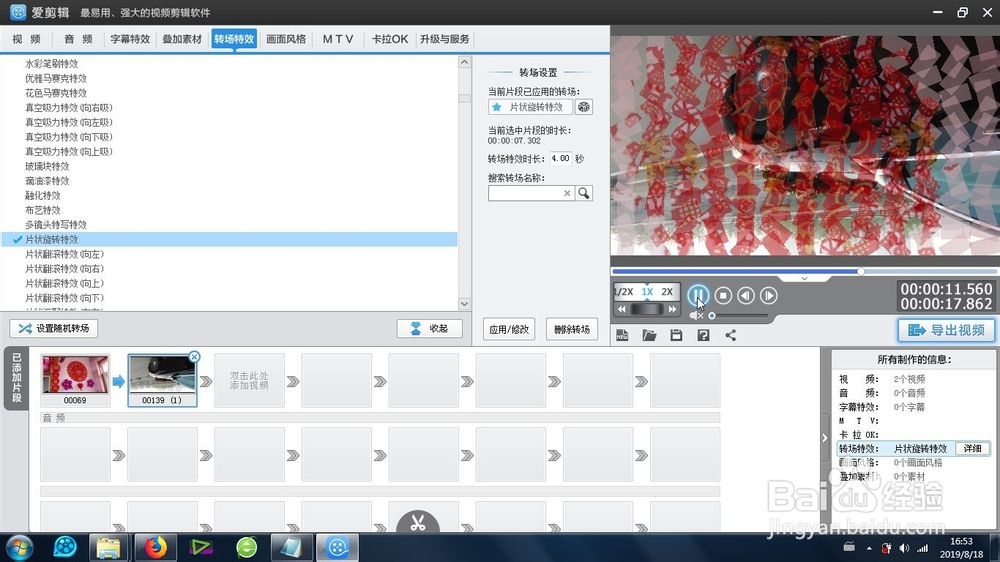Adjust the volume slider knob
Viewport: 1000px width, 562px height.
712,315
